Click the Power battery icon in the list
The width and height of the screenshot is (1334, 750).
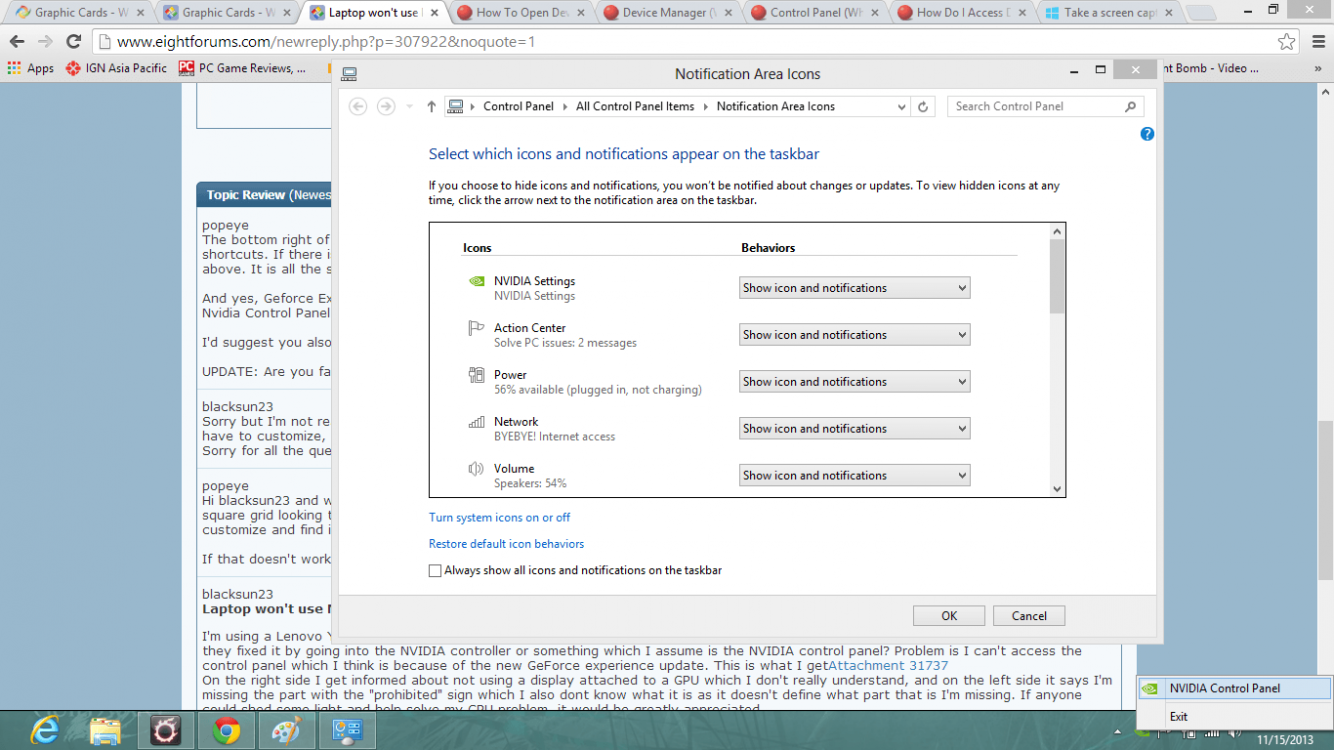(477, 375)
